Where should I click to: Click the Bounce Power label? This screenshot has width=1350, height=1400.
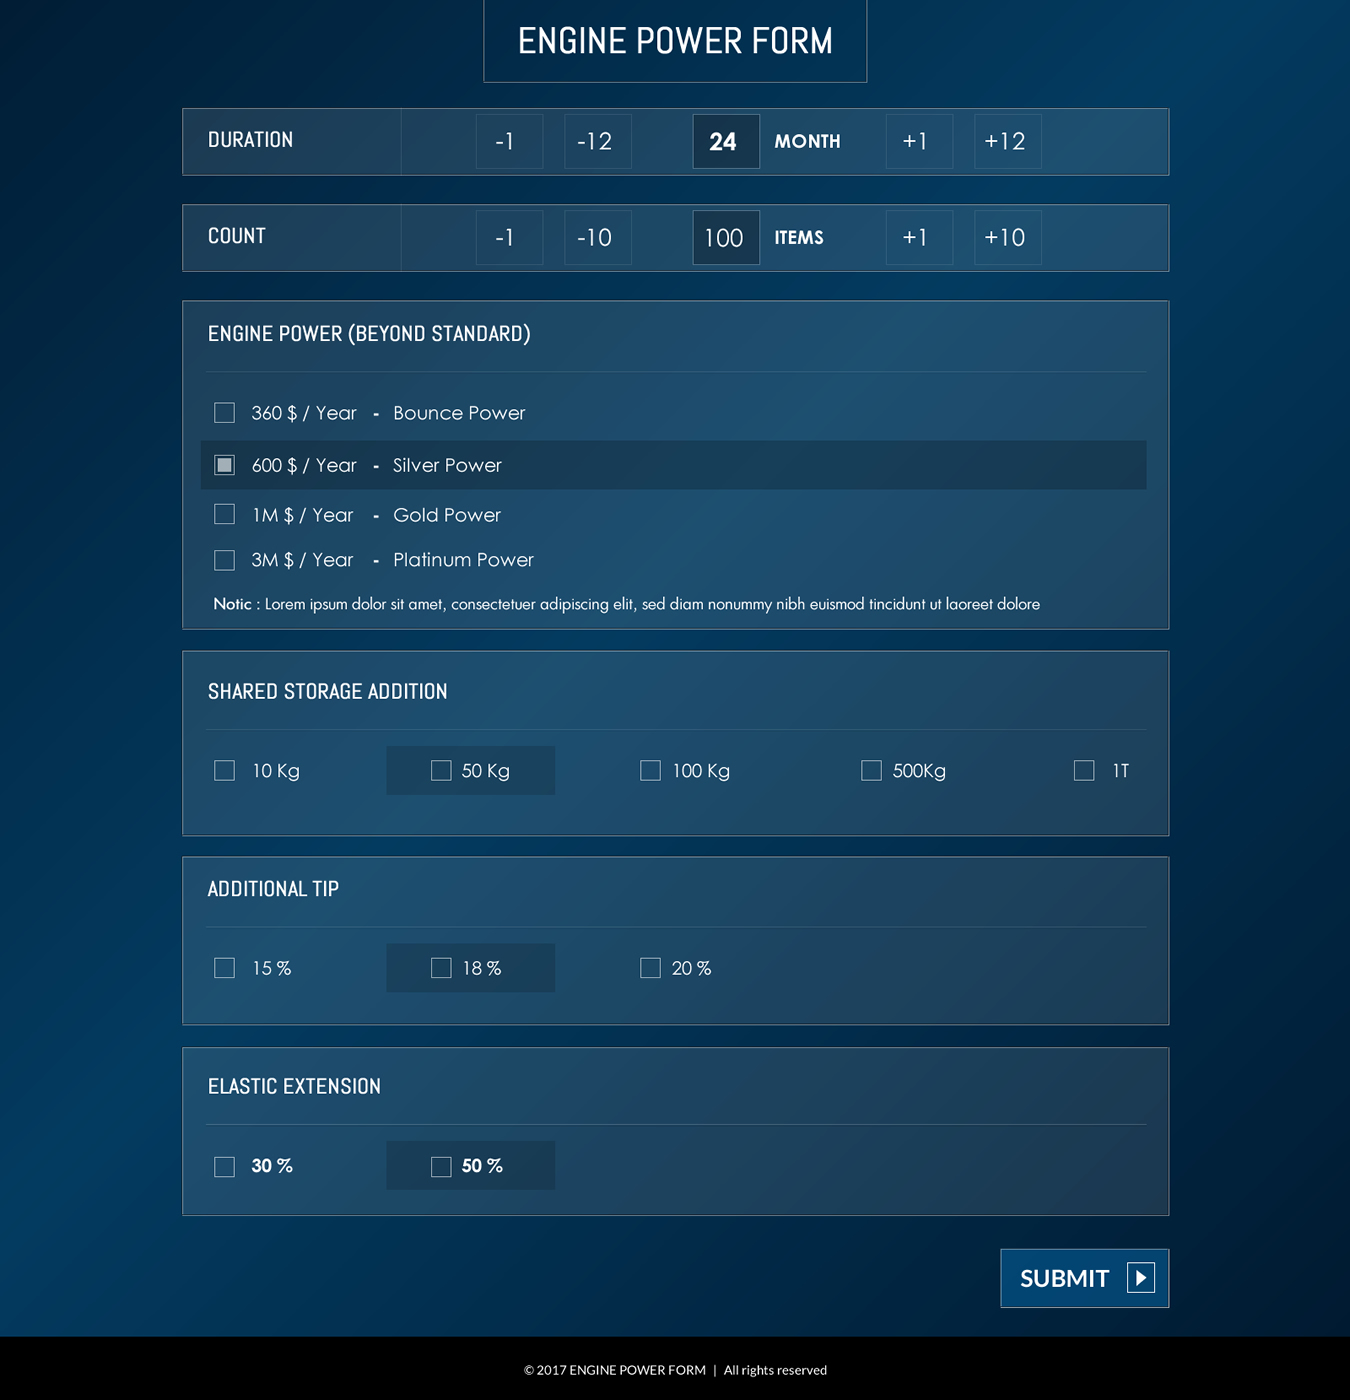[x=459, y=413]
